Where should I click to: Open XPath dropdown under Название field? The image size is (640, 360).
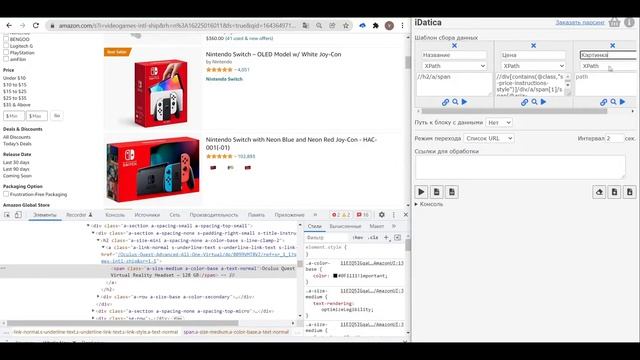click(454, 66)
